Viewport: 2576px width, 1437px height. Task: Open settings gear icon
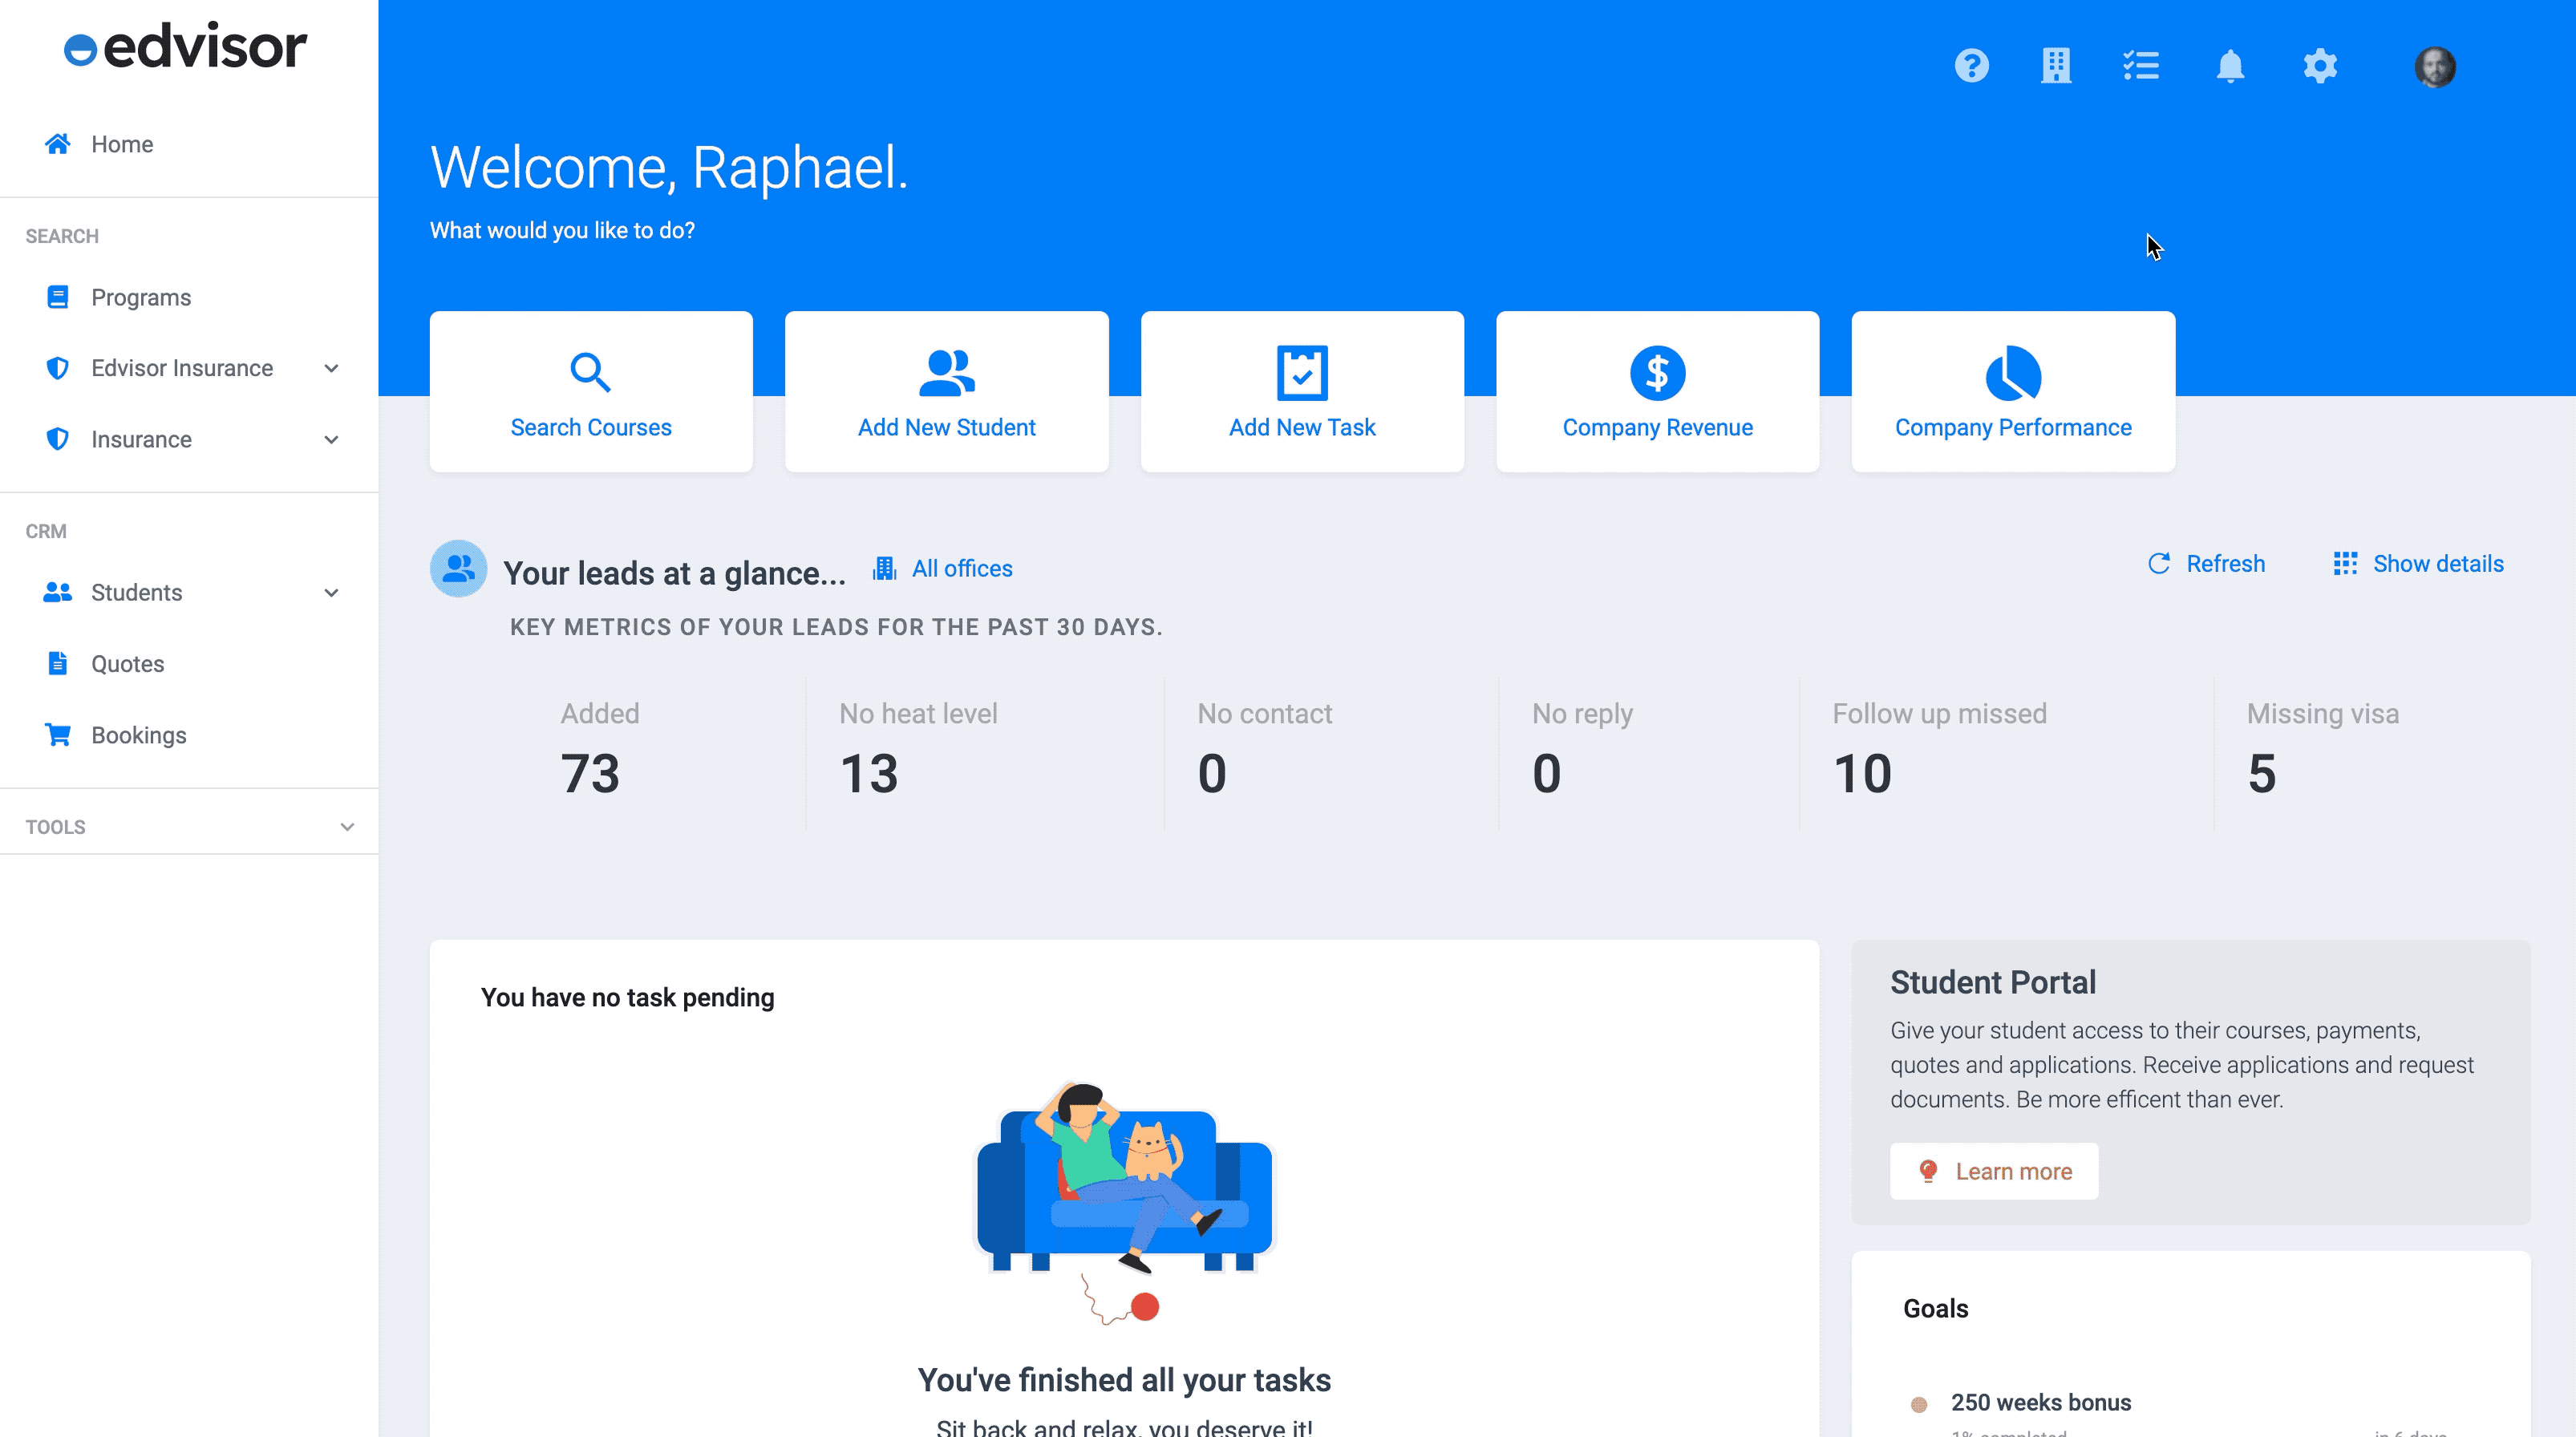point(2320,66)
